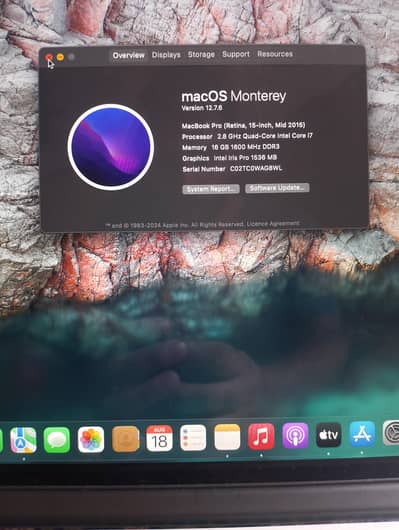Click the Version 12.7.6 text
This screenshot has width=399, height=530.
click(x=202, y=108)
